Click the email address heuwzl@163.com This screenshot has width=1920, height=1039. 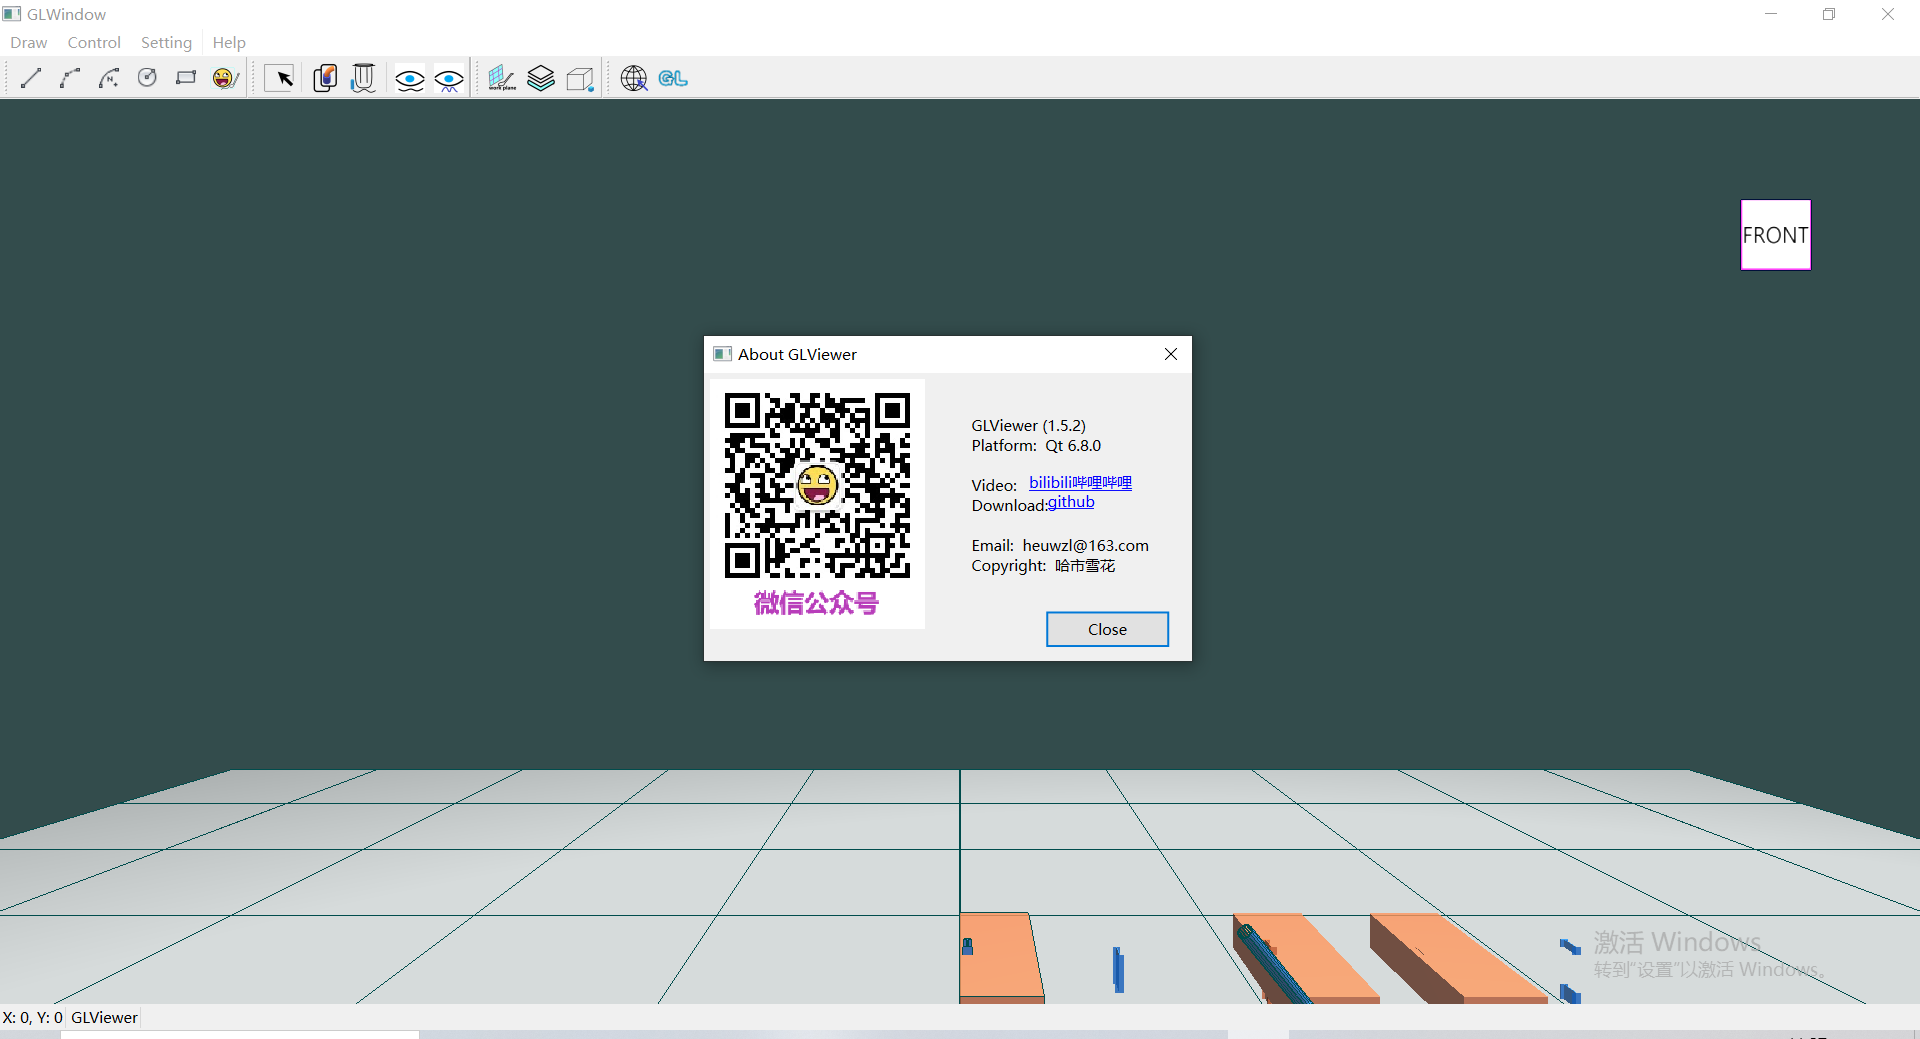1085,545
